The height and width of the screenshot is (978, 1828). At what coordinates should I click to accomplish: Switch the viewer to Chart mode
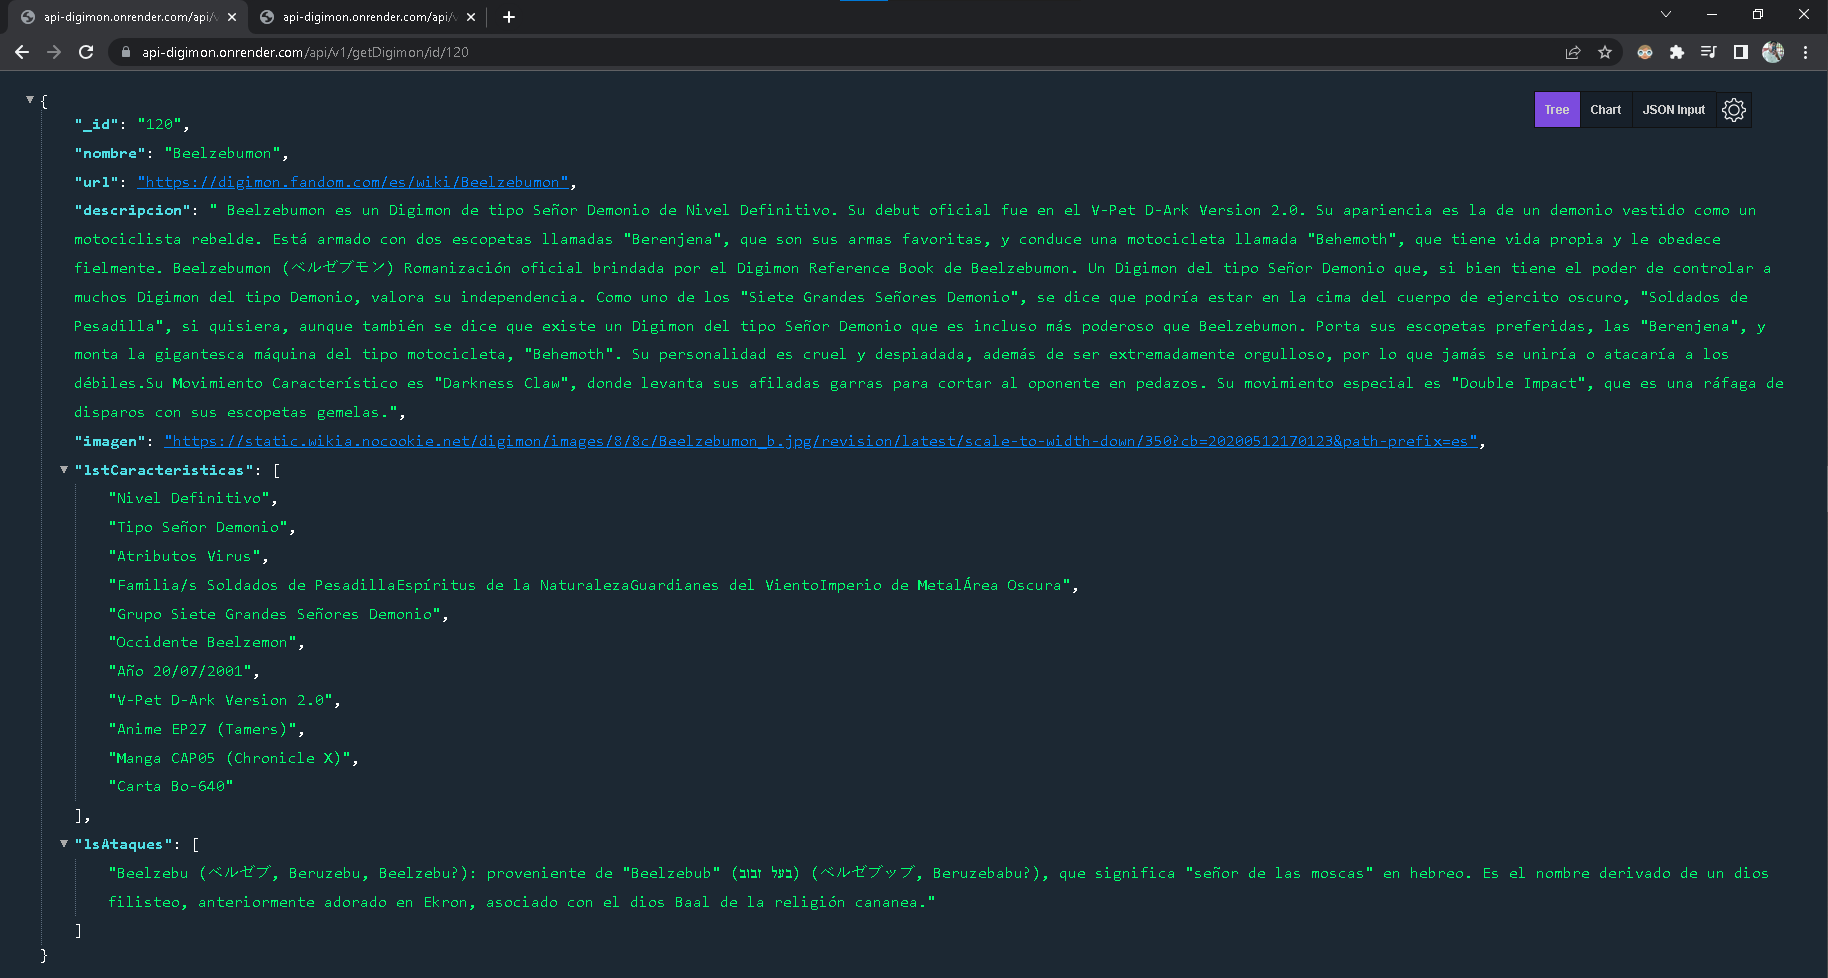(x=1605, y=110)
